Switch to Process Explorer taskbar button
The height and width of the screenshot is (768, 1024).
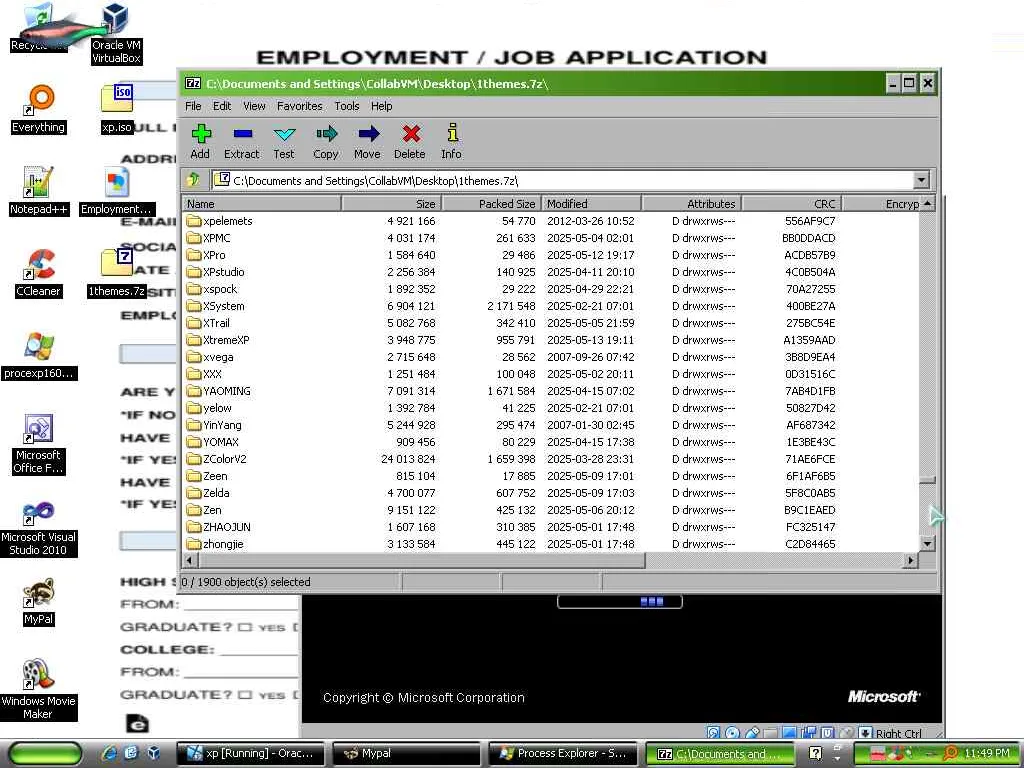coord(564,753)
